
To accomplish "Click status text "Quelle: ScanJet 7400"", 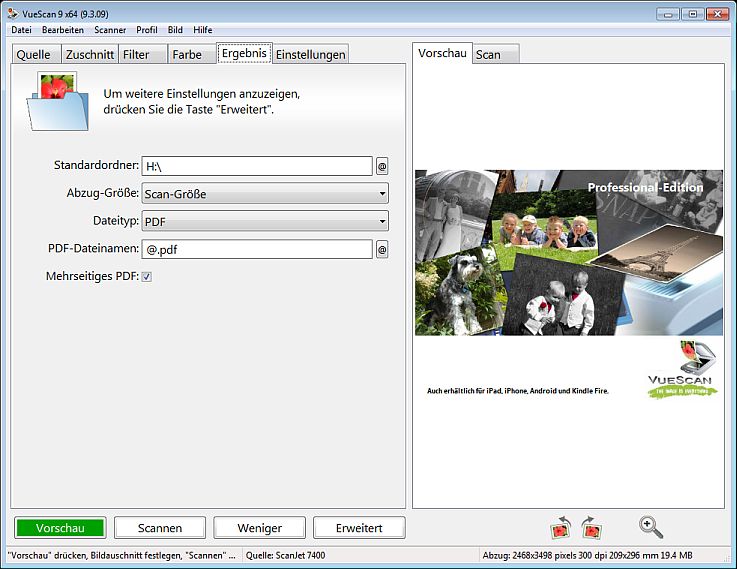I will click(285, 555).
